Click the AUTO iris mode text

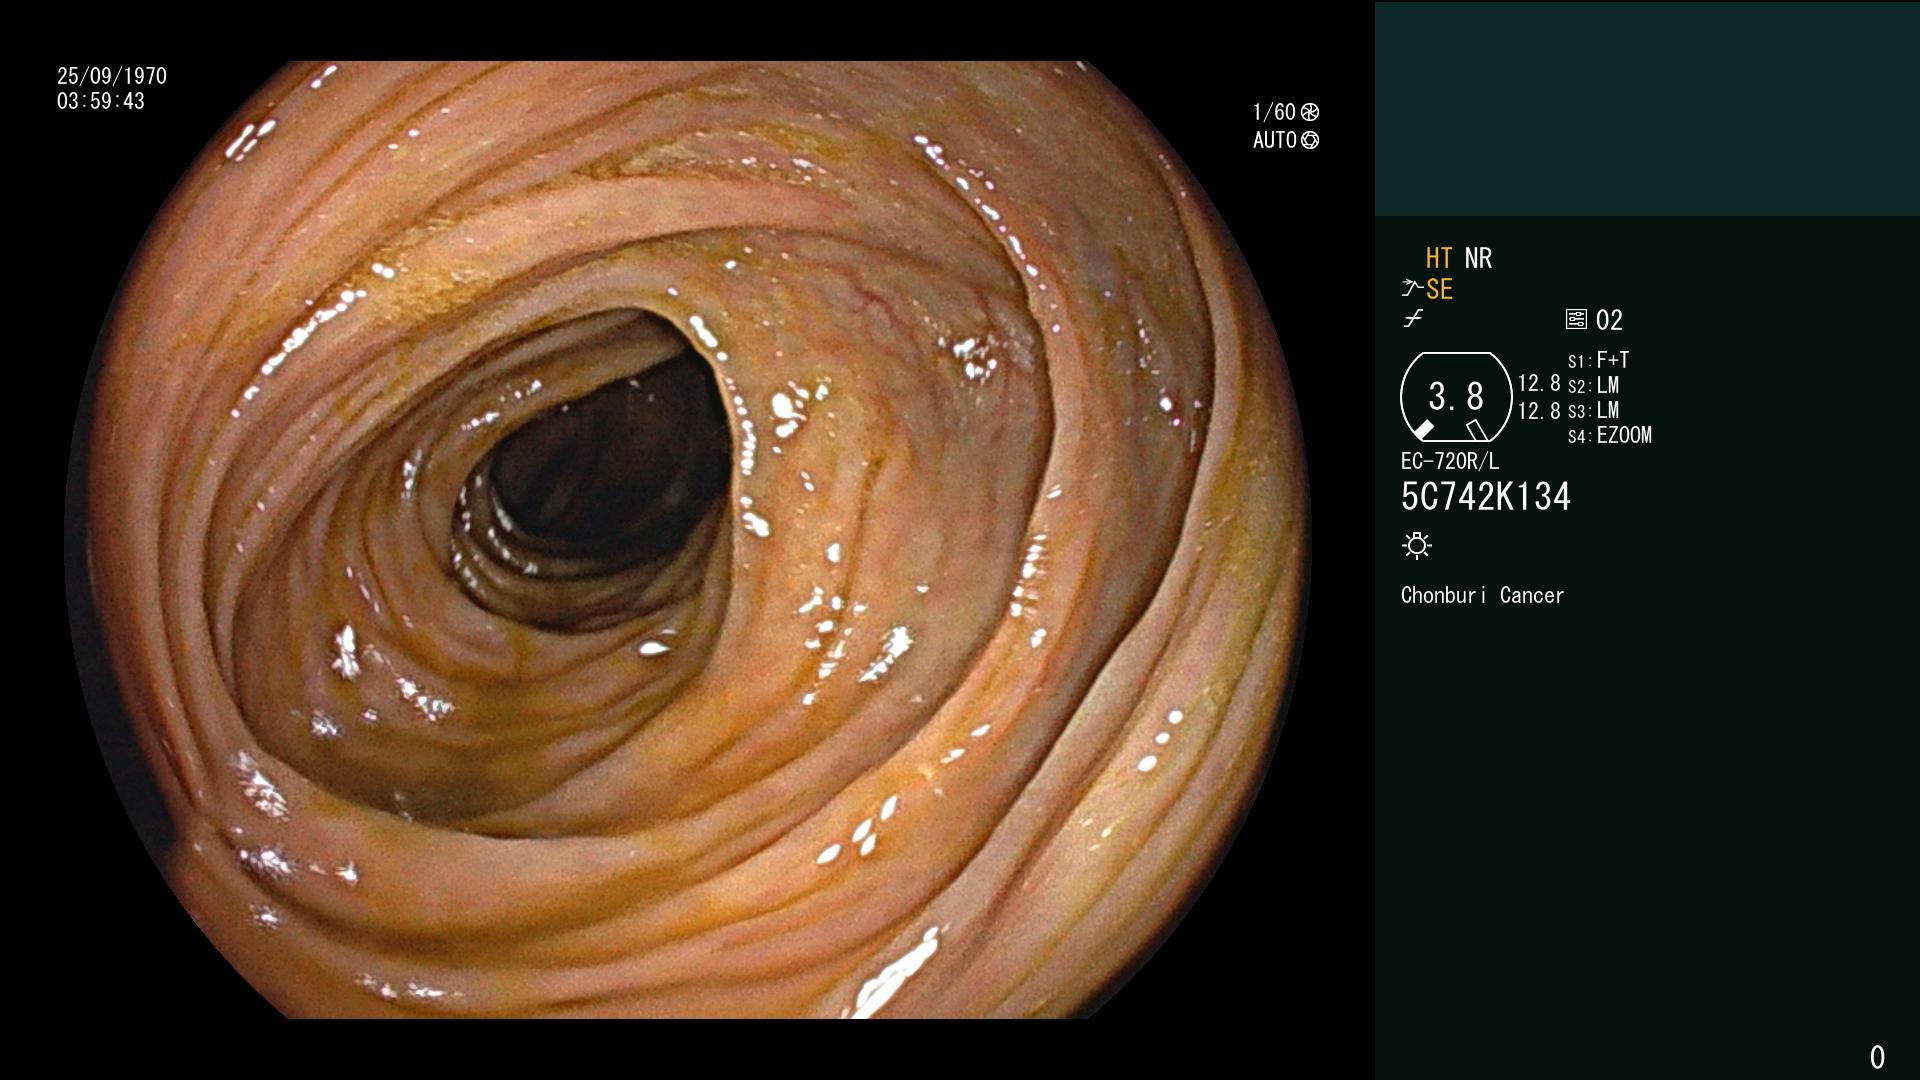click(1275, 140)
